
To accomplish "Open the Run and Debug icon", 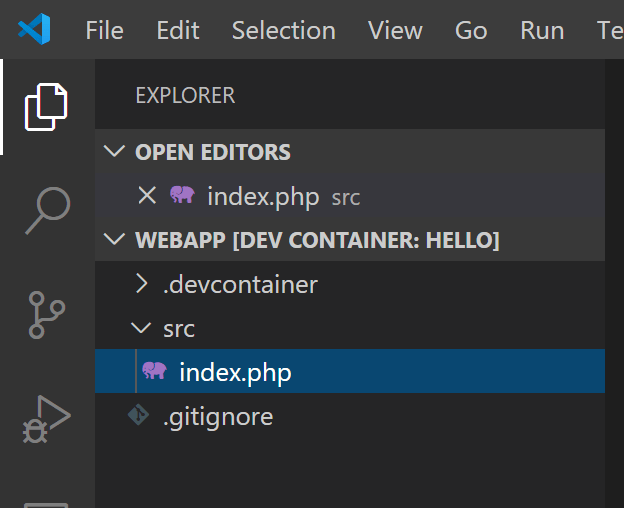I will point(47,419).
